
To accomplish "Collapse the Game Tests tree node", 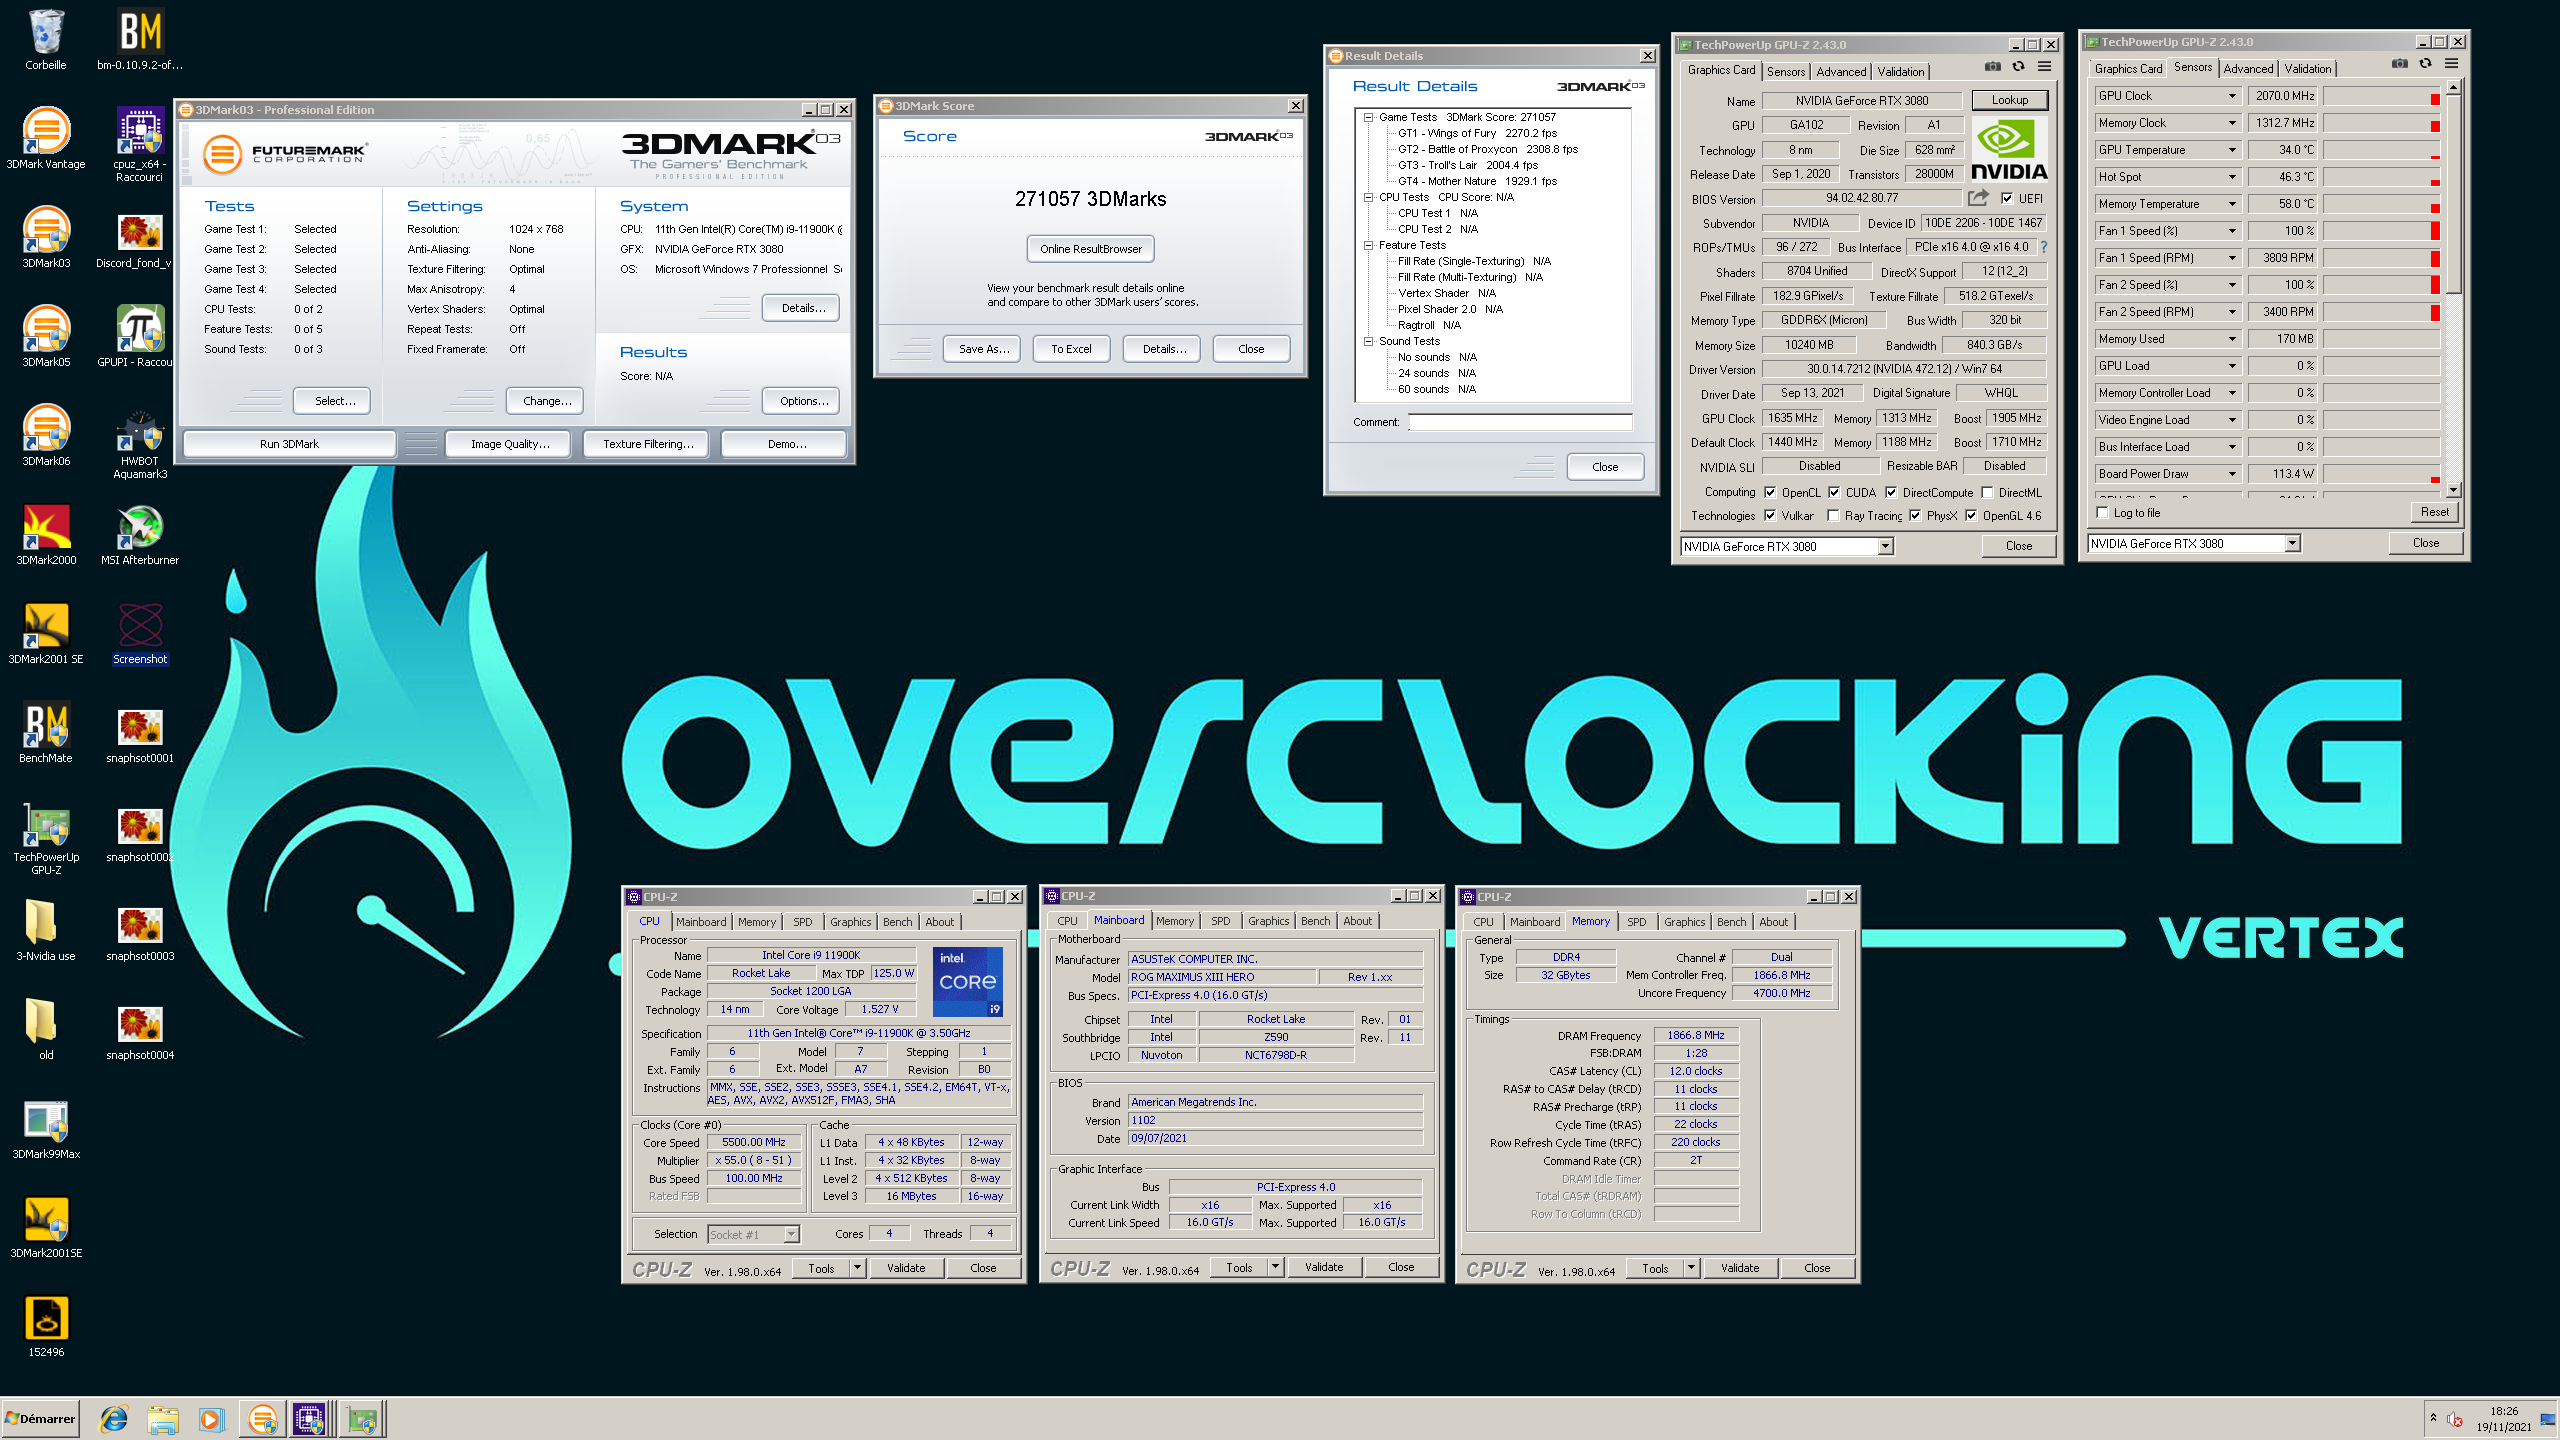I will point(1368,117).
